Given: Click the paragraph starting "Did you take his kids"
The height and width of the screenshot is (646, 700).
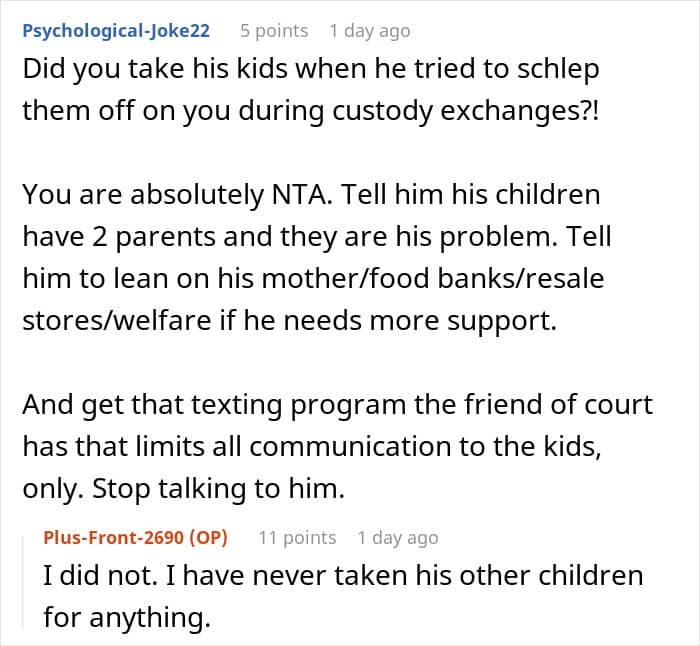Looking at the screenshot, I should pyautogui.click(x=311, y=90).
